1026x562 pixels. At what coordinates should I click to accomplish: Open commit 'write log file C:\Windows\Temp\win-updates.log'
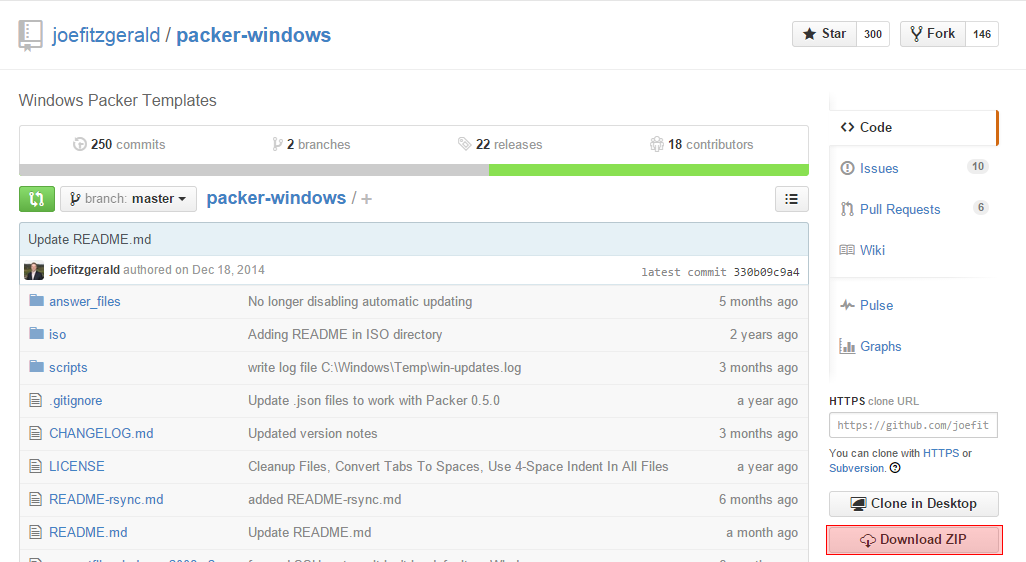pyautogui.click(x=384, y=368)
